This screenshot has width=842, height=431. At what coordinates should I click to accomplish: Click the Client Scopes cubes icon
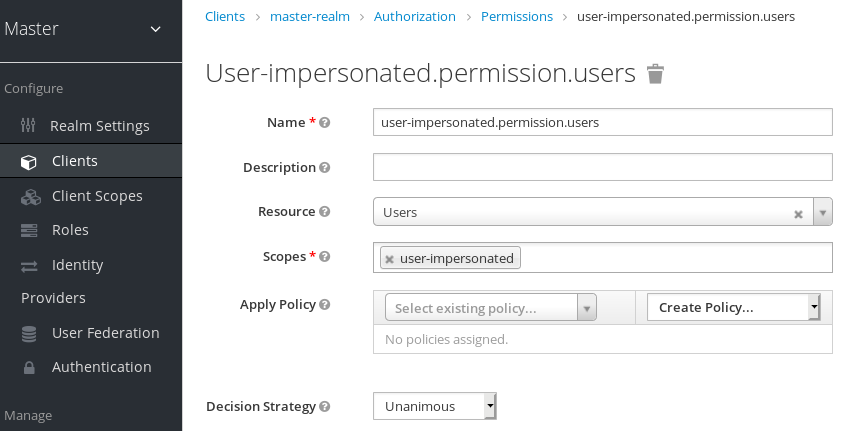[31, 197]
